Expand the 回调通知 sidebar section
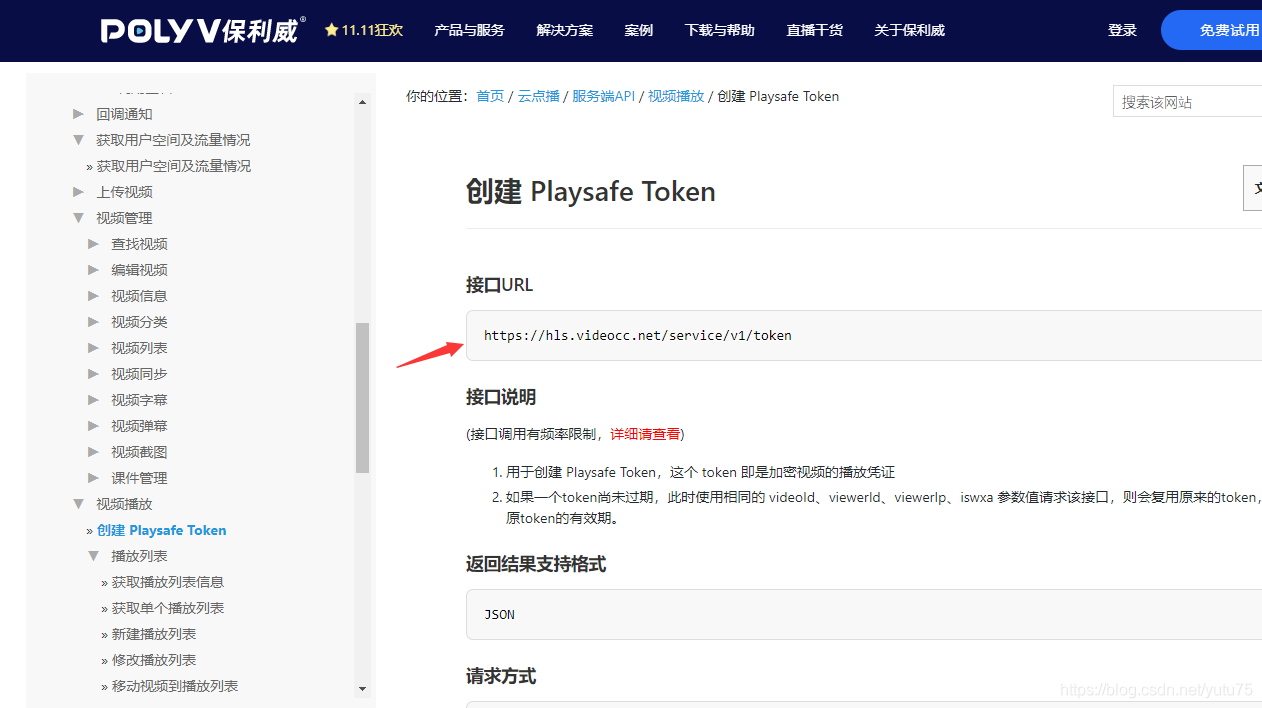 [x=124, y=113]
